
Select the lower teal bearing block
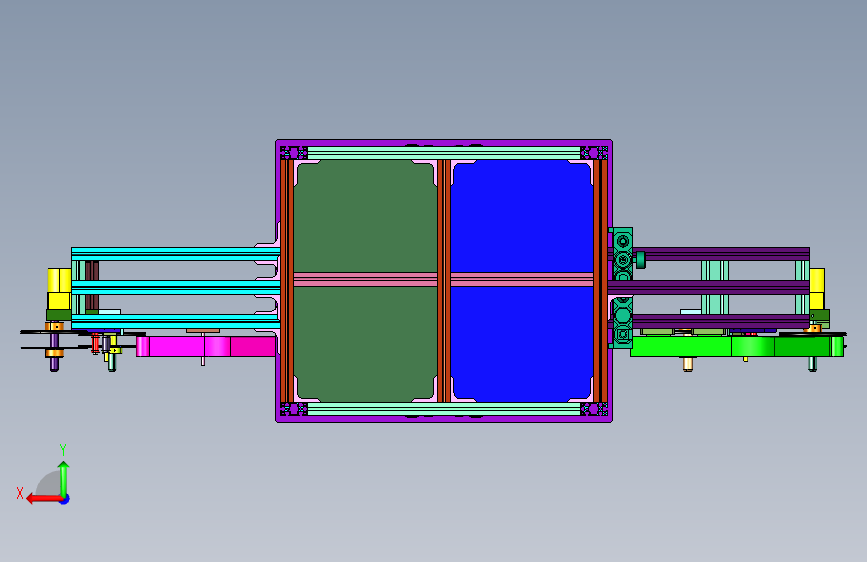(623, 322)
